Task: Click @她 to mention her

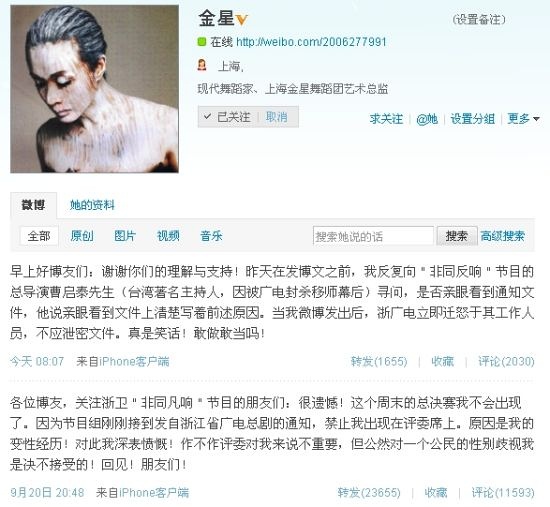Action: click(427, 119)
